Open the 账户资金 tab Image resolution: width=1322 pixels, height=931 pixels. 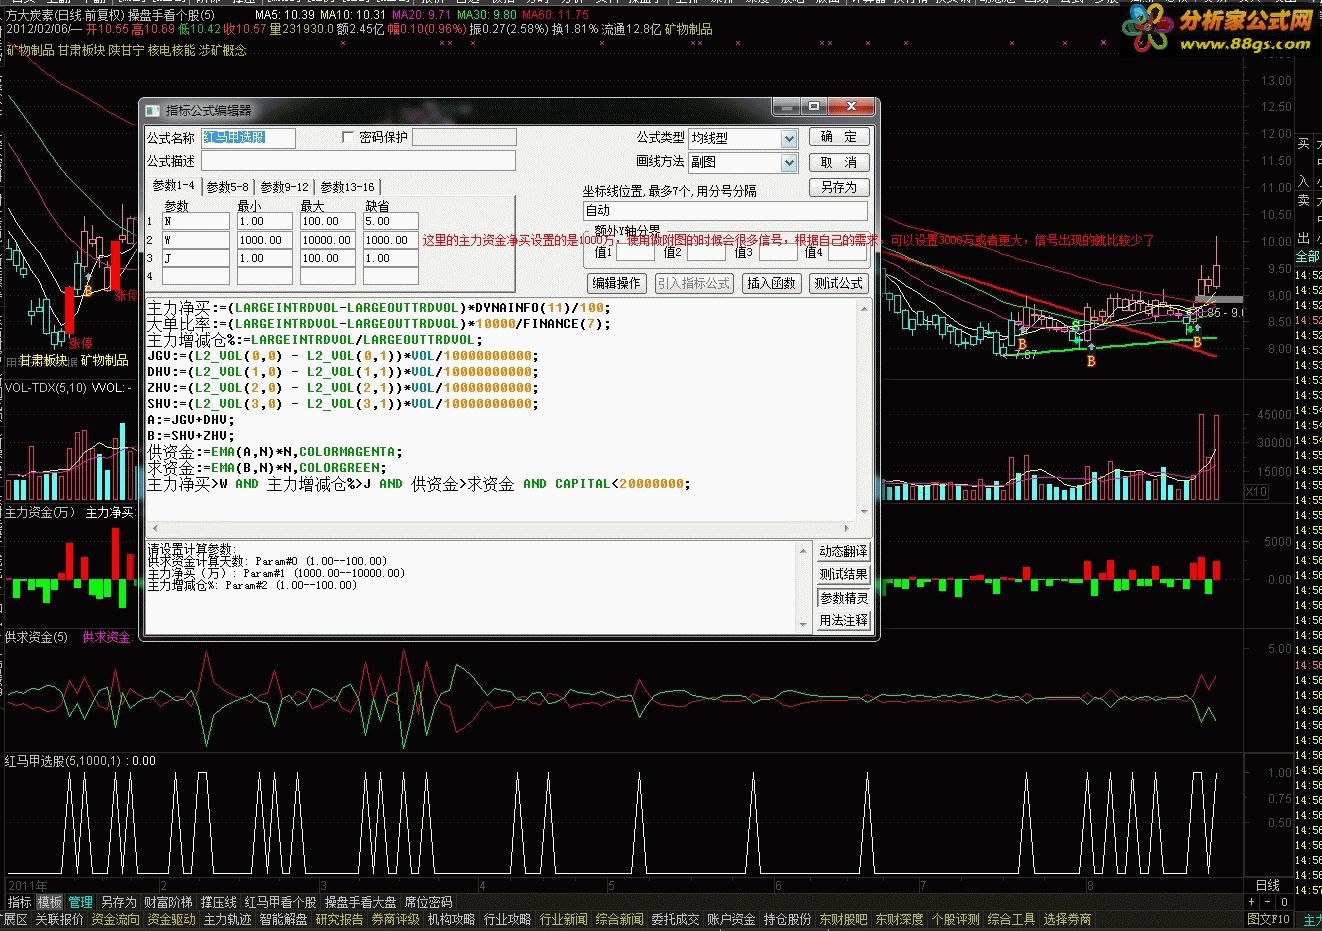(732, 919)
